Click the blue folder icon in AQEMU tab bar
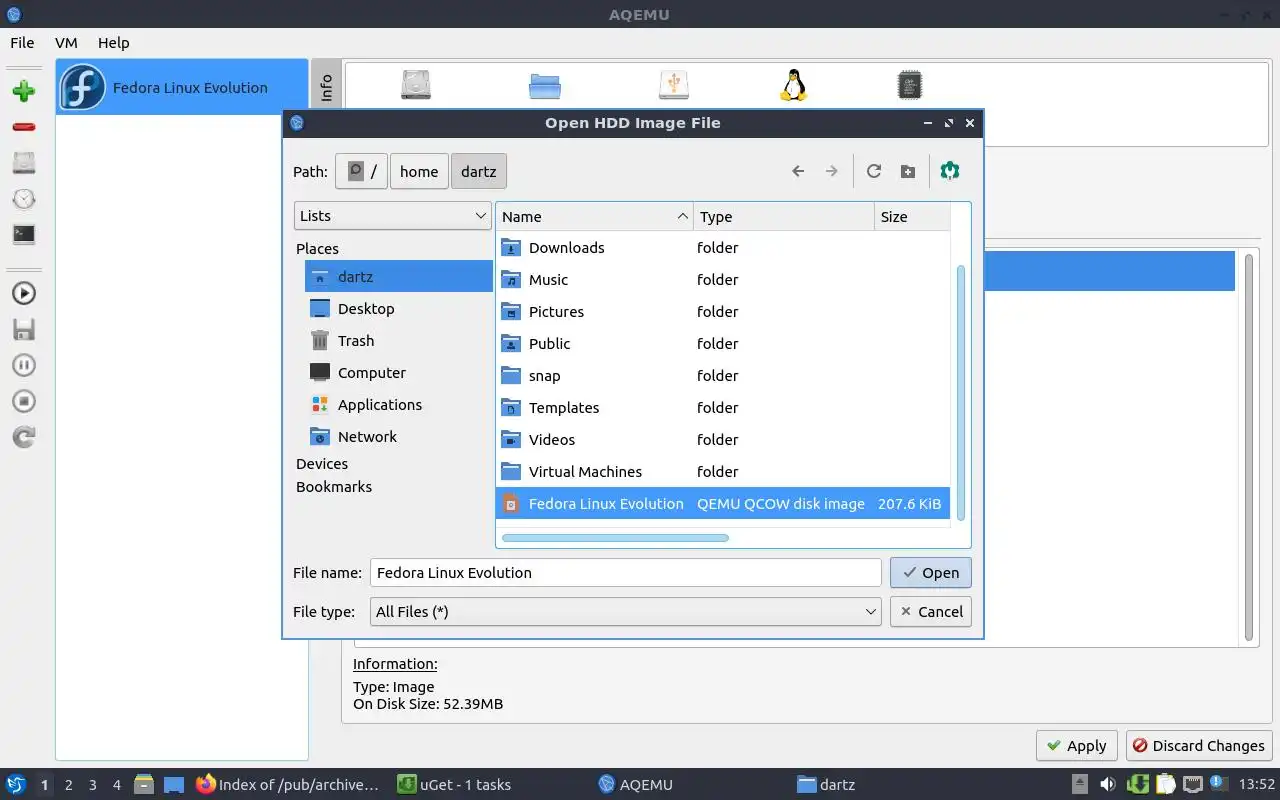 [545, 85]
